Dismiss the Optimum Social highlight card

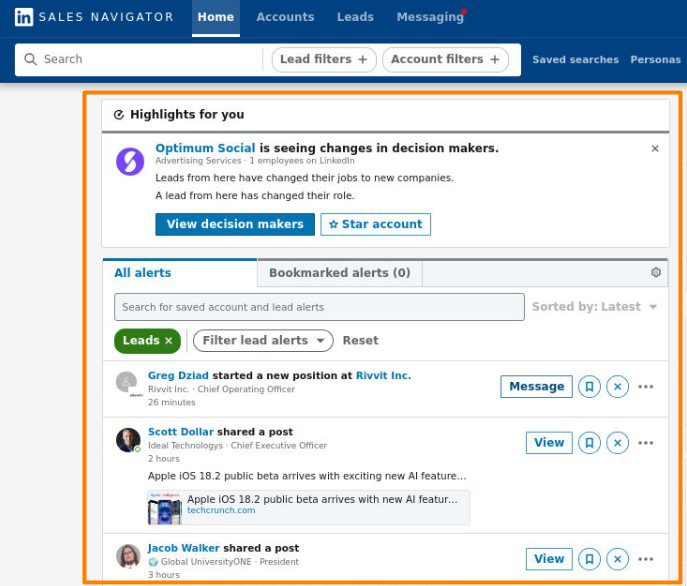pos(655,149)
